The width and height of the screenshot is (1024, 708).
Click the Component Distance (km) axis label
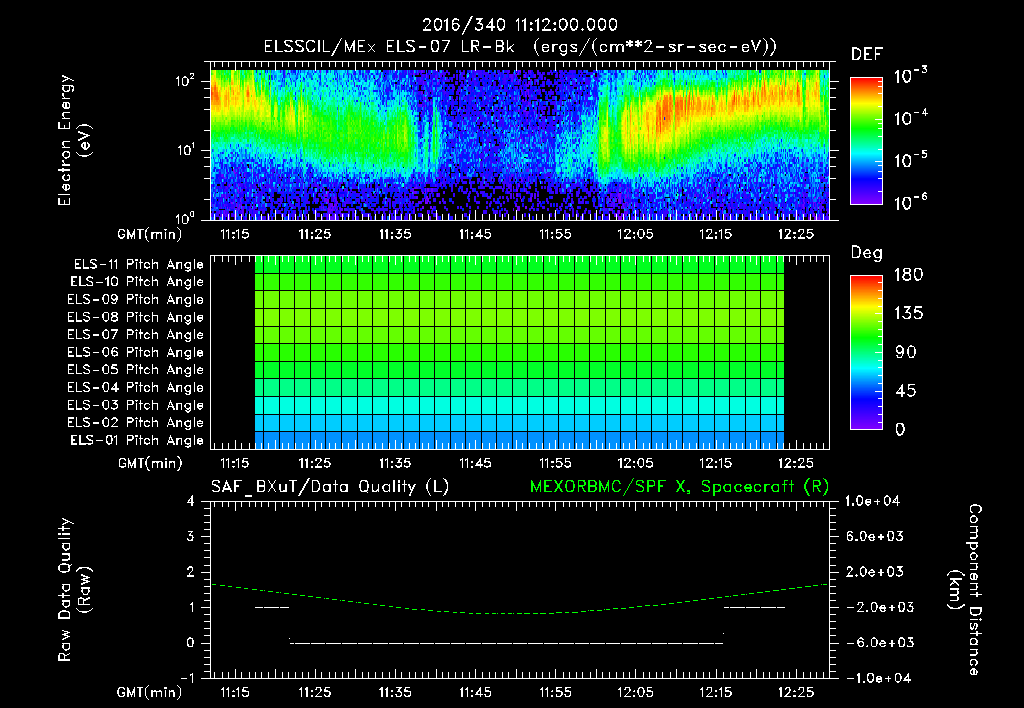[965, 590]
